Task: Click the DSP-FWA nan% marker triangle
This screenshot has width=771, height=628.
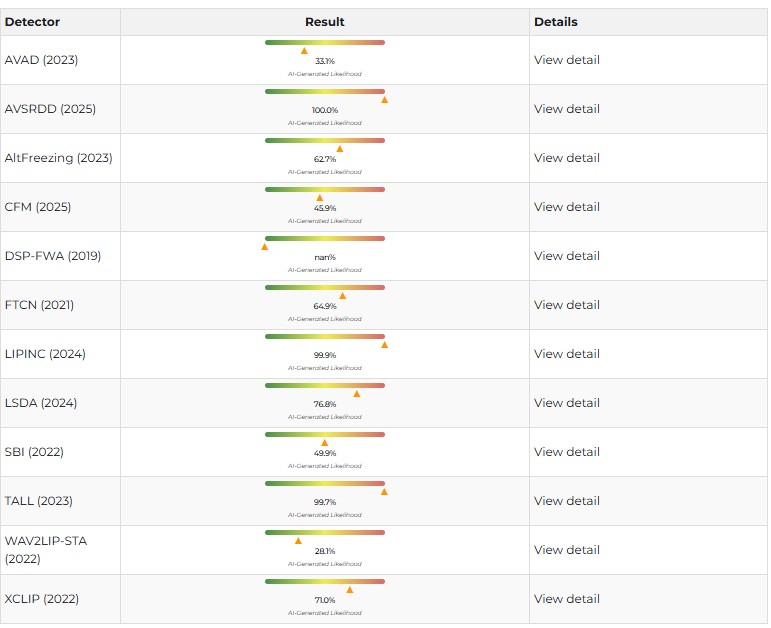Action: point(265,247)
